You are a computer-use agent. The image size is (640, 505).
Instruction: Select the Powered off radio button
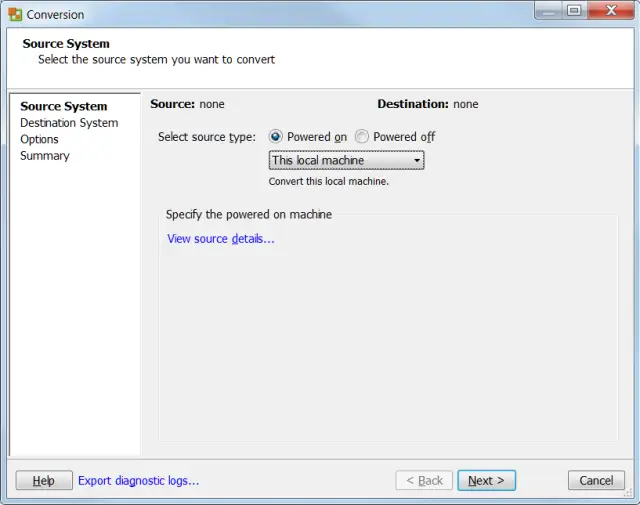(362, 137)
